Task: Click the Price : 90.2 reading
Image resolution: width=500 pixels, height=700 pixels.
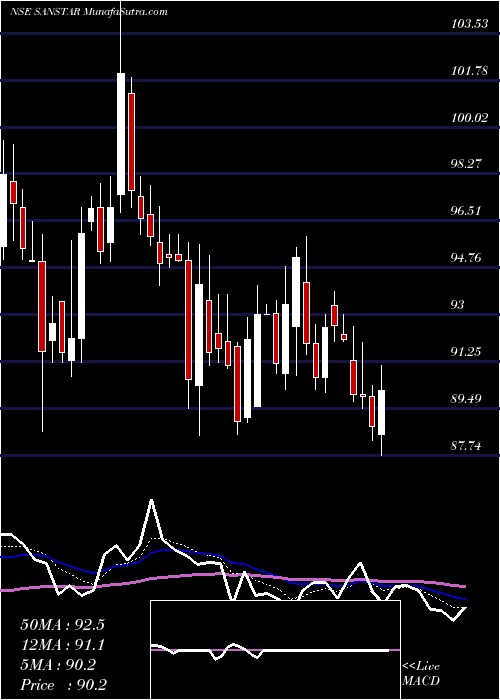Action: click(x=63, y=684)
